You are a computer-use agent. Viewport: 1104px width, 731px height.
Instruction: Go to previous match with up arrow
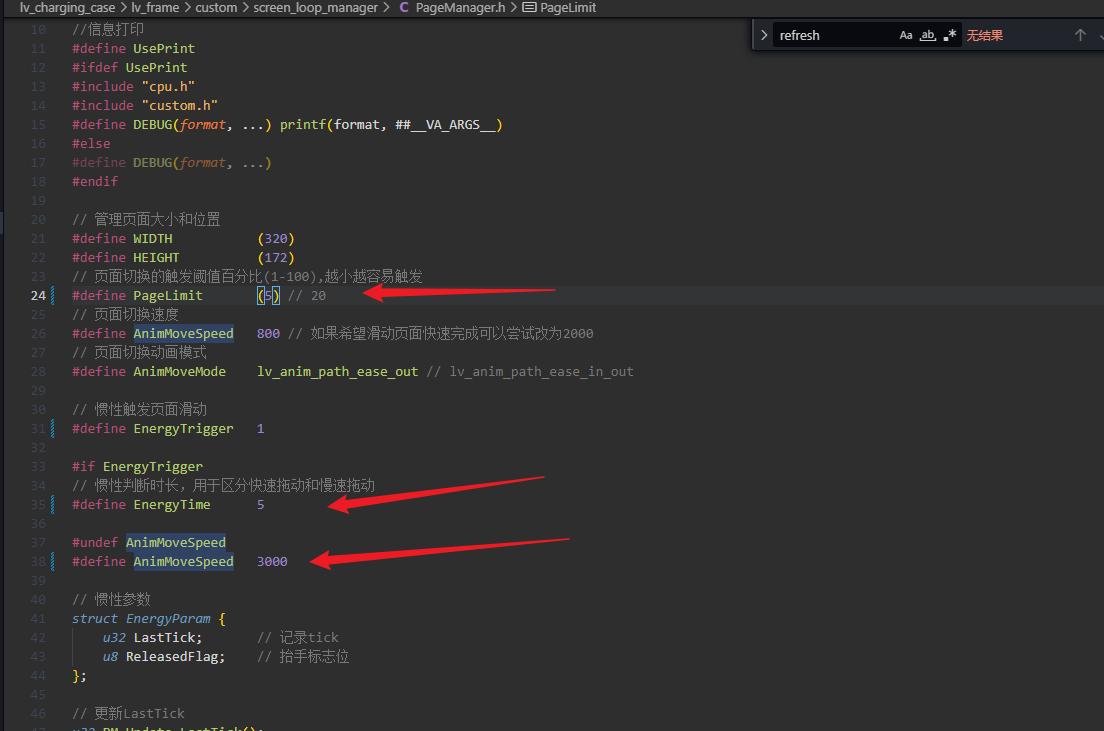(x=1080, y=35)
